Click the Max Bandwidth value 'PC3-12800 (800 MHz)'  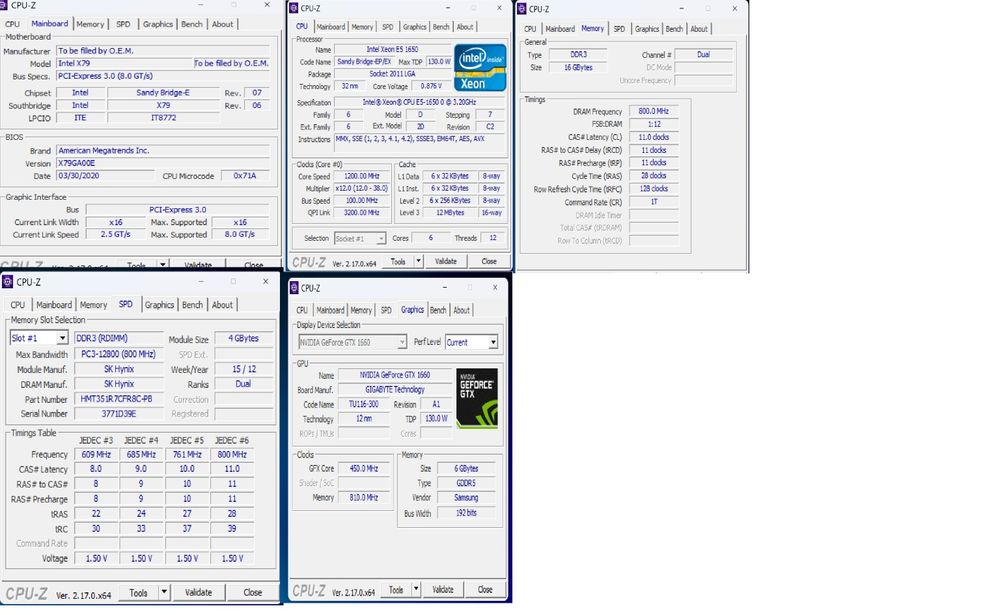point(119,353)
